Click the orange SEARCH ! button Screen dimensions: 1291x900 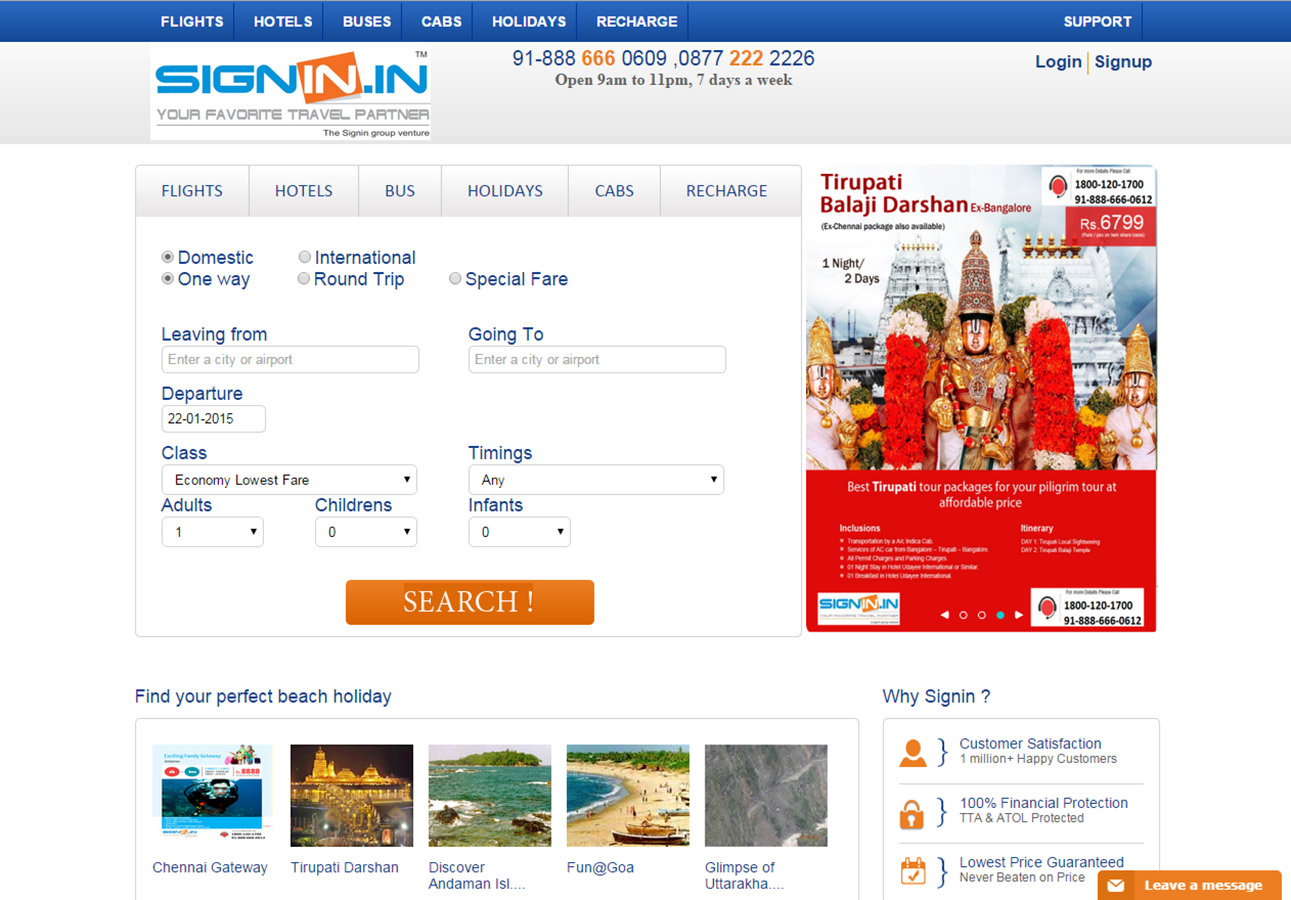click(x=470, y=602)
